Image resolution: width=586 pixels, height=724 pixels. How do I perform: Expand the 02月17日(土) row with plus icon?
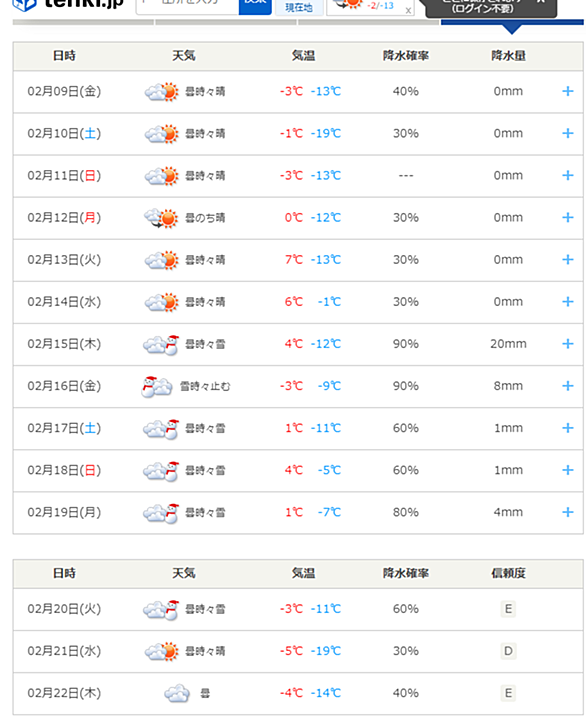click(x=568, y=428)
